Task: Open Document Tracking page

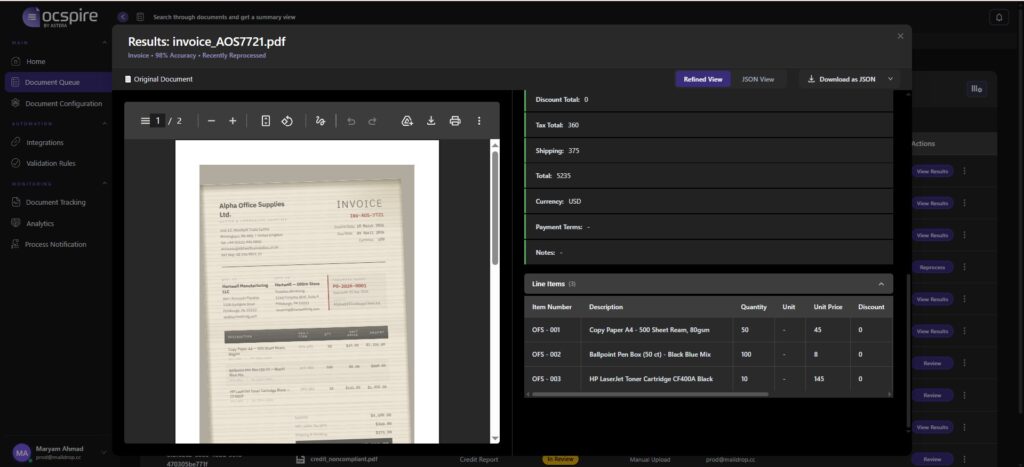Action: pyautogui.click(x=56, y=202)
